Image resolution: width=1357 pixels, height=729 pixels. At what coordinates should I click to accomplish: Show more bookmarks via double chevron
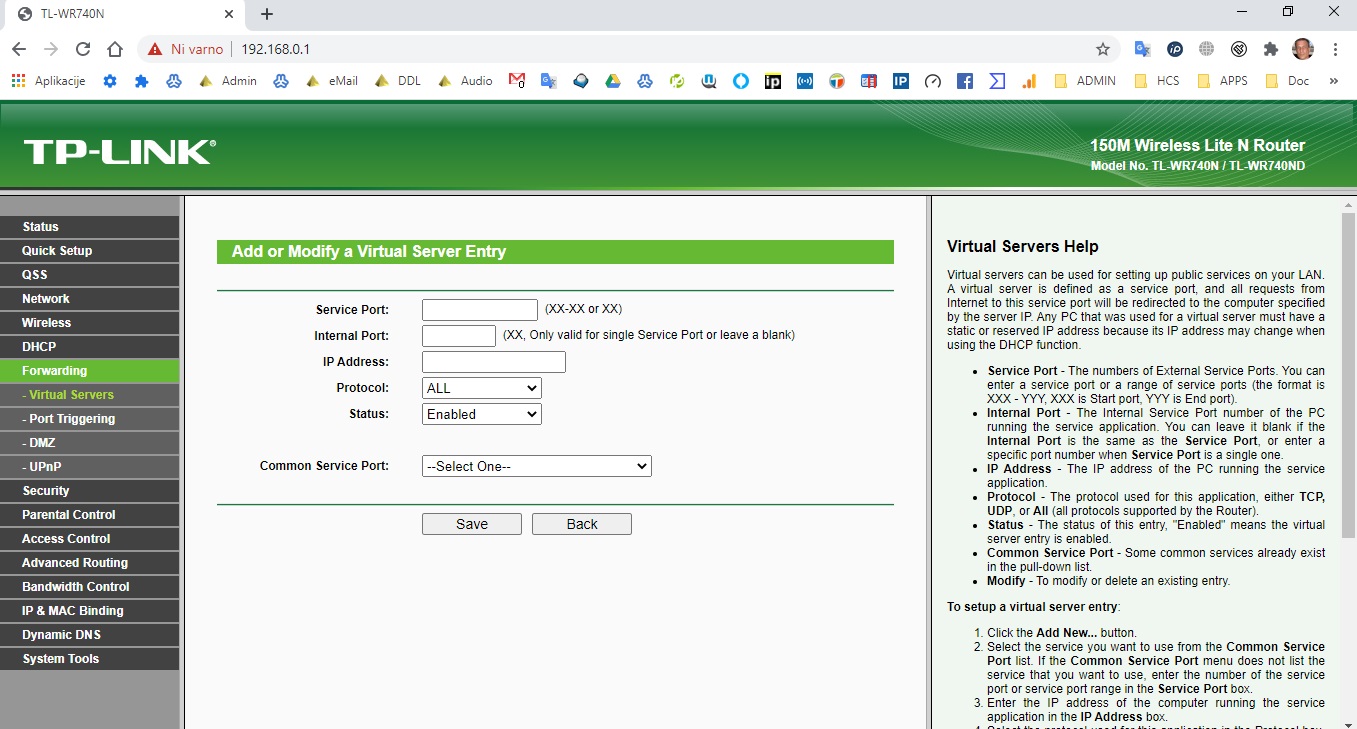1333,81
